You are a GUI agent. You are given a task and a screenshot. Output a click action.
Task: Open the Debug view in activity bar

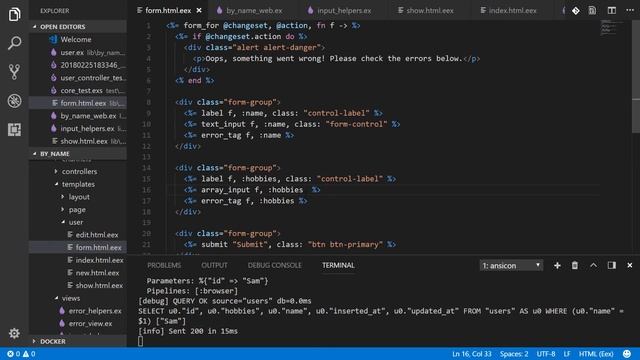tap(14, 101)
